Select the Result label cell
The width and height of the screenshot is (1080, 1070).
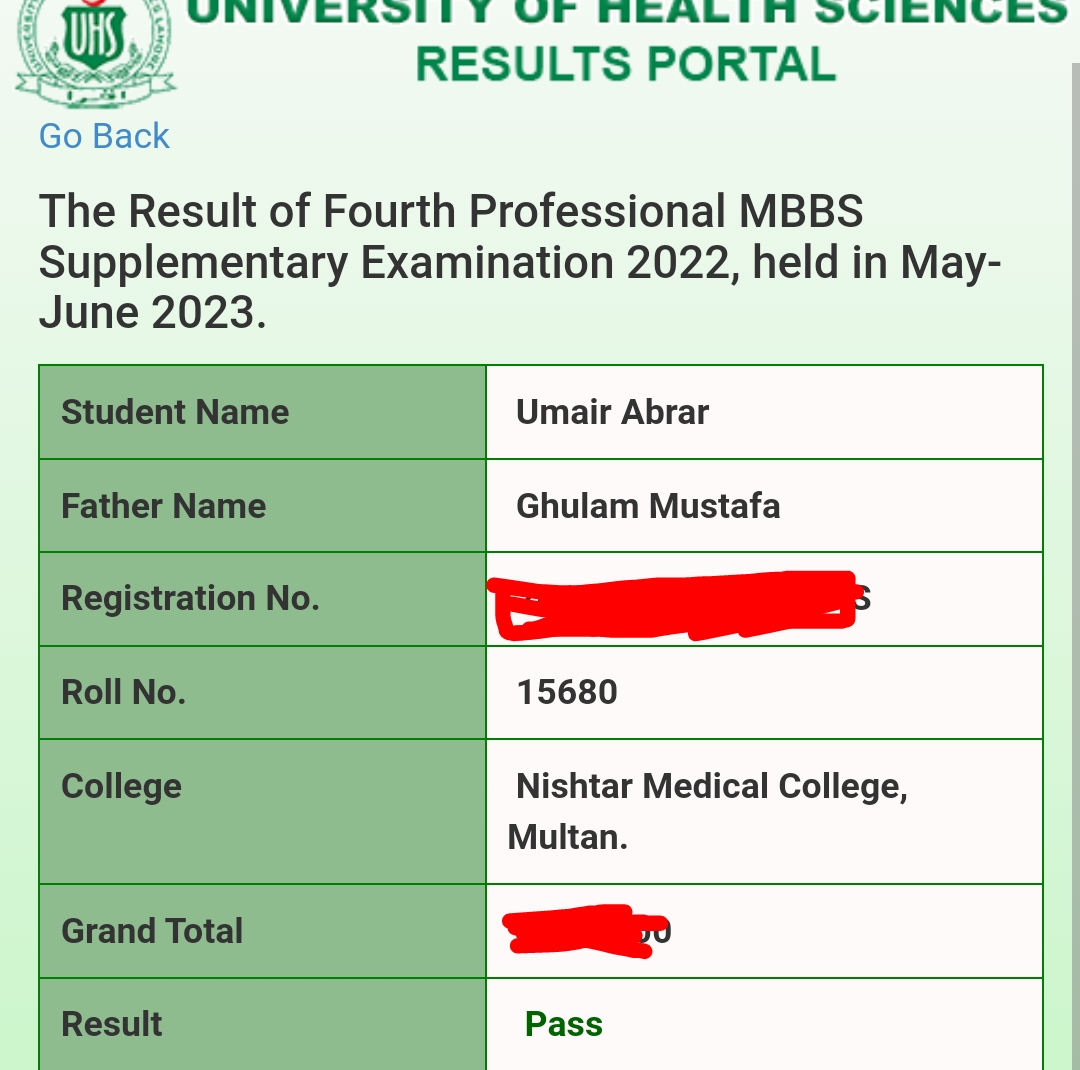point(262,1025)
